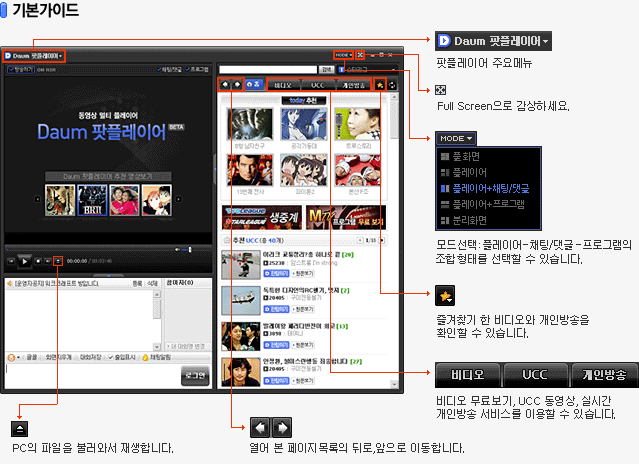Click the enlarged MODE dropdown button in the guide

coord(456,139)
